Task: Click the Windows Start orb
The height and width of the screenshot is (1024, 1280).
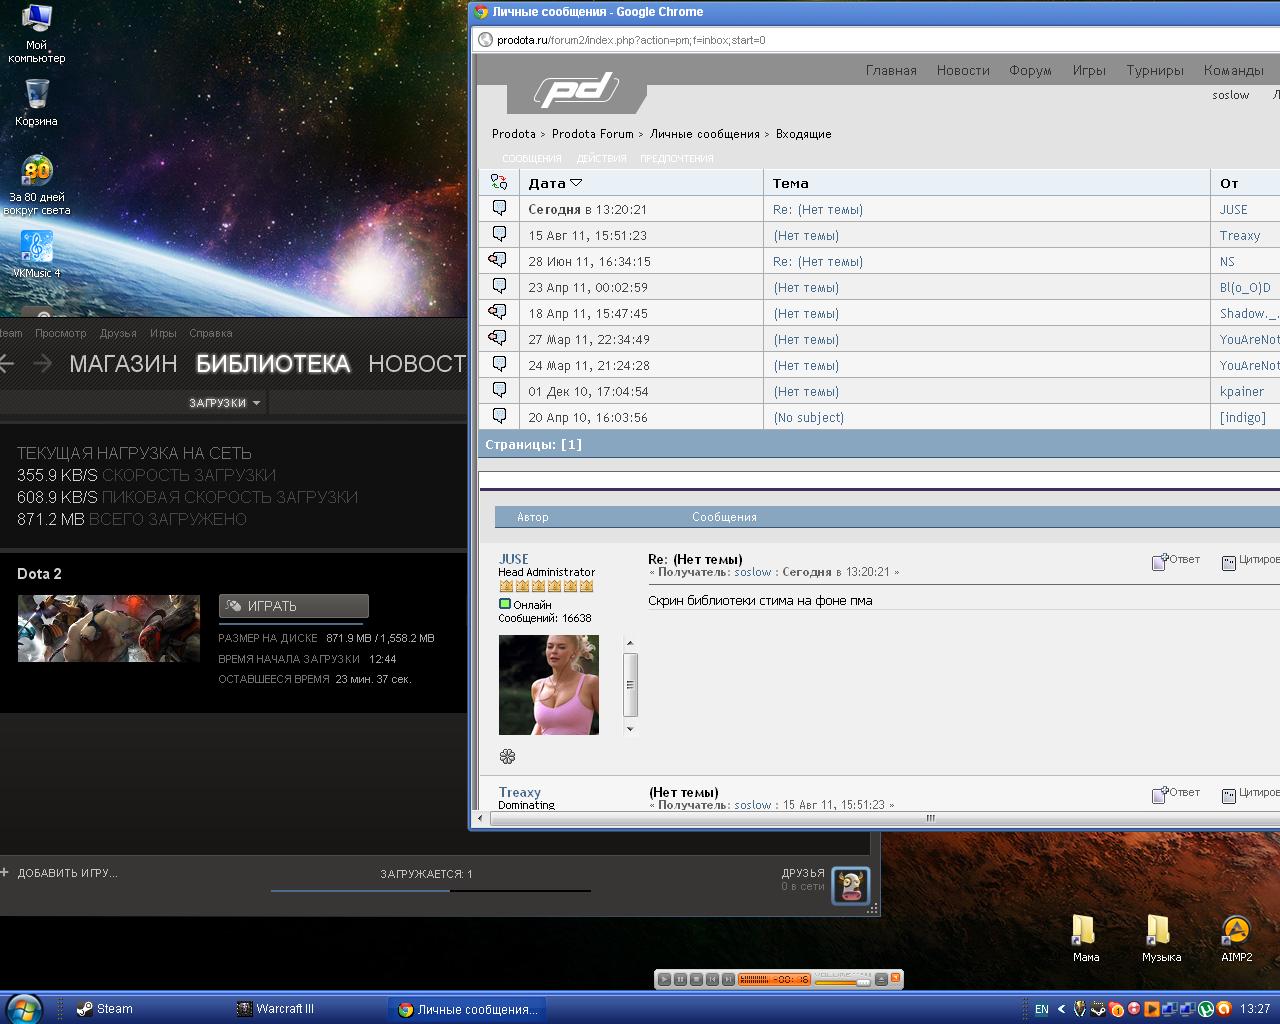Action: click(23, 1009)
